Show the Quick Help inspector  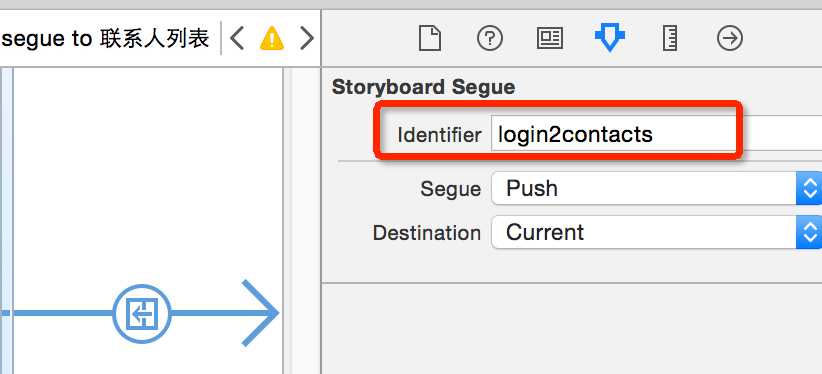click(x=490, y=39)
